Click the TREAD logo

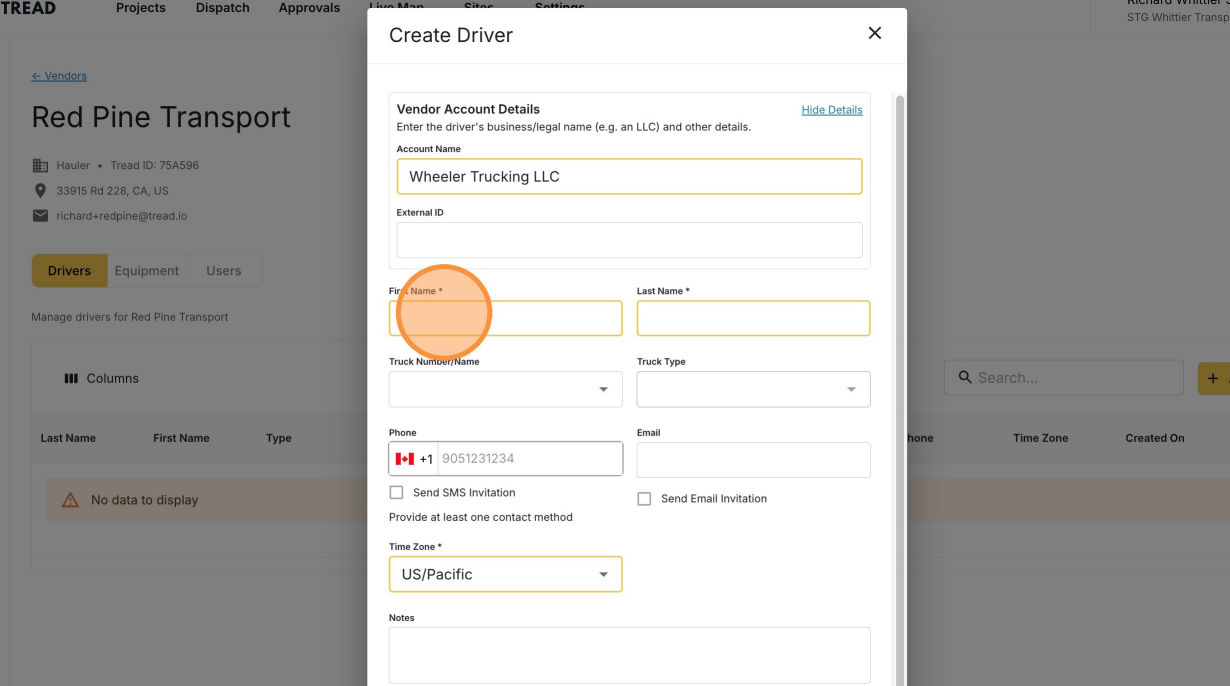[28, 8]
